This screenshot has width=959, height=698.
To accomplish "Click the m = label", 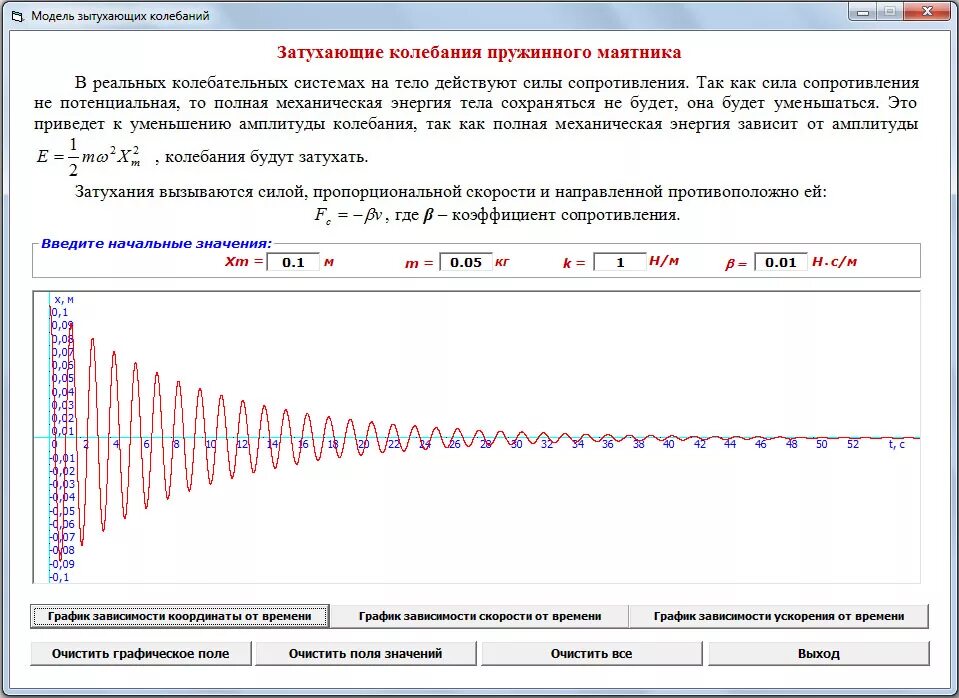I will pyautogui.click(x=419, y=264).
